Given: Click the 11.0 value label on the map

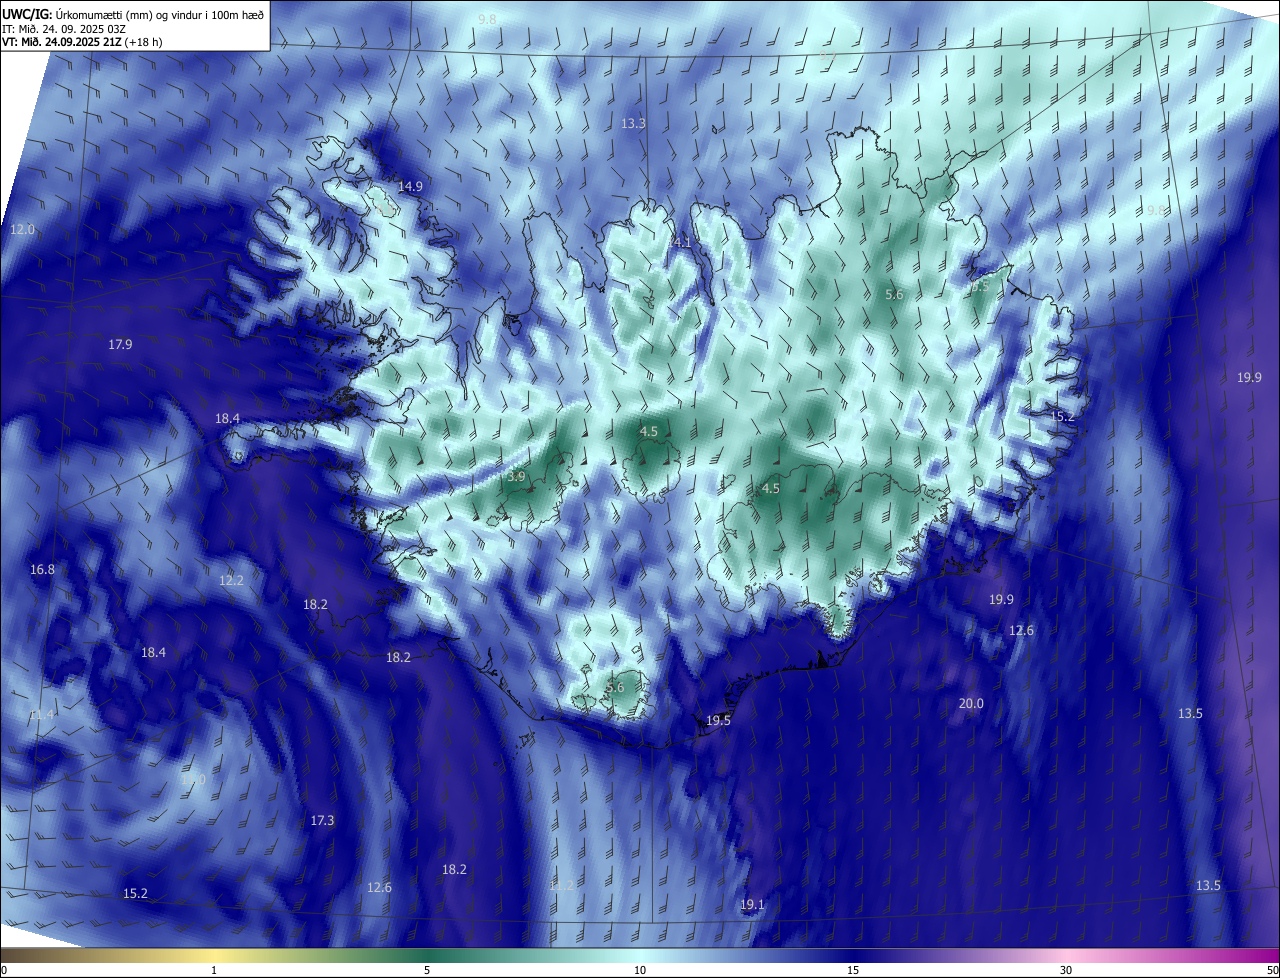Looking at the screenshot, I should (x=193, y=780).
